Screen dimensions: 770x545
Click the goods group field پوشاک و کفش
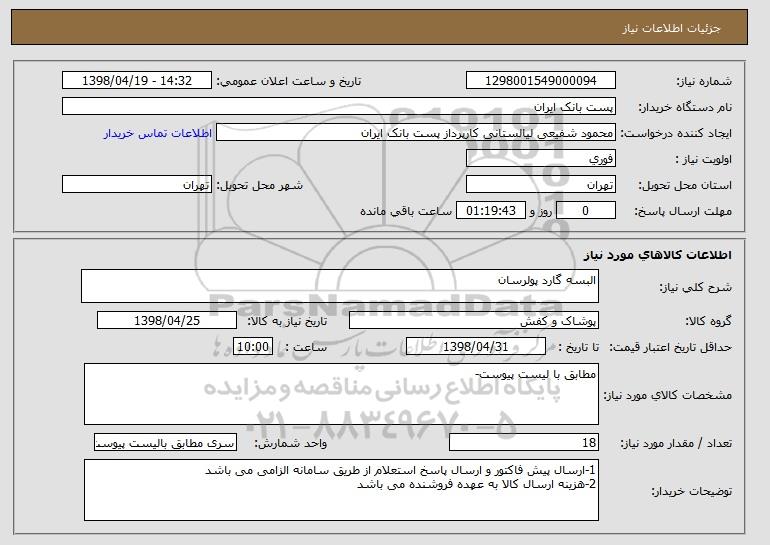coord(474,321)
